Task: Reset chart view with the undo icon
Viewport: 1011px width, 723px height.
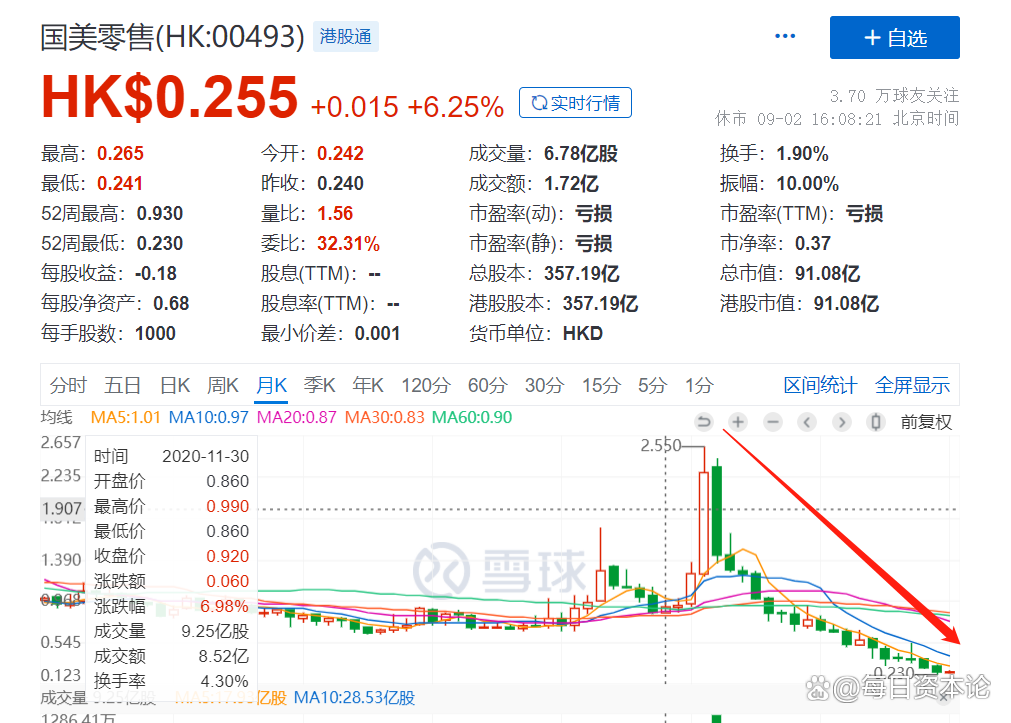Action: 705,422
